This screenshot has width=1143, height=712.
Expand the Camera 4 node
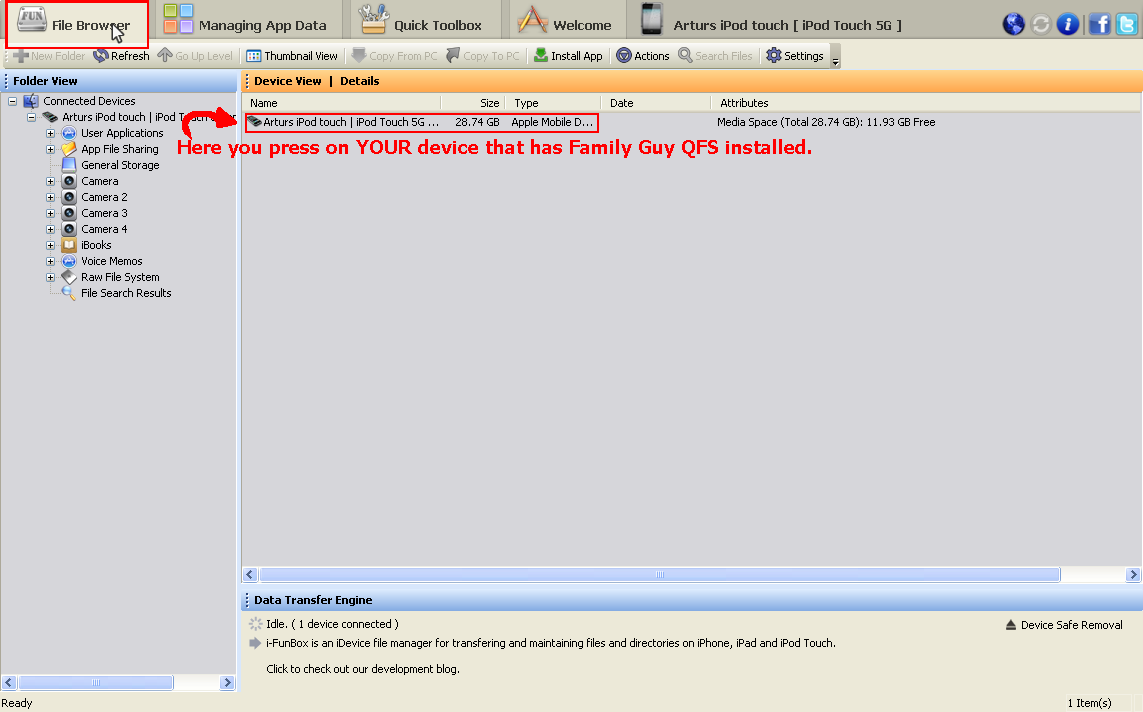coord(50,230)
